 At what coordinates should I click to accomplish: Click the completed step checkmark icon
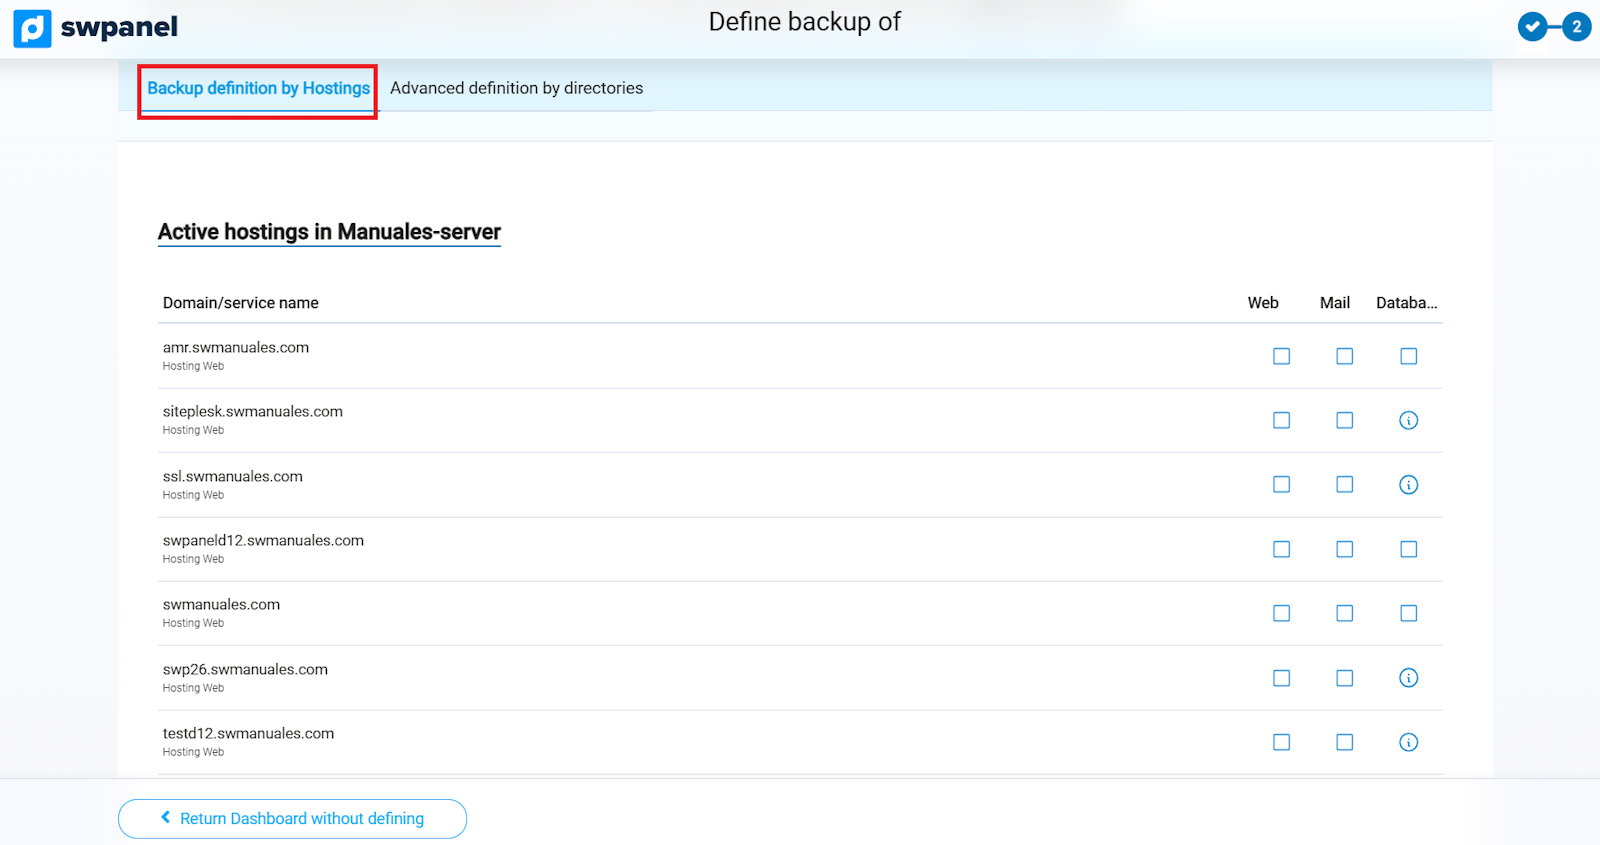click(1532, 27)
